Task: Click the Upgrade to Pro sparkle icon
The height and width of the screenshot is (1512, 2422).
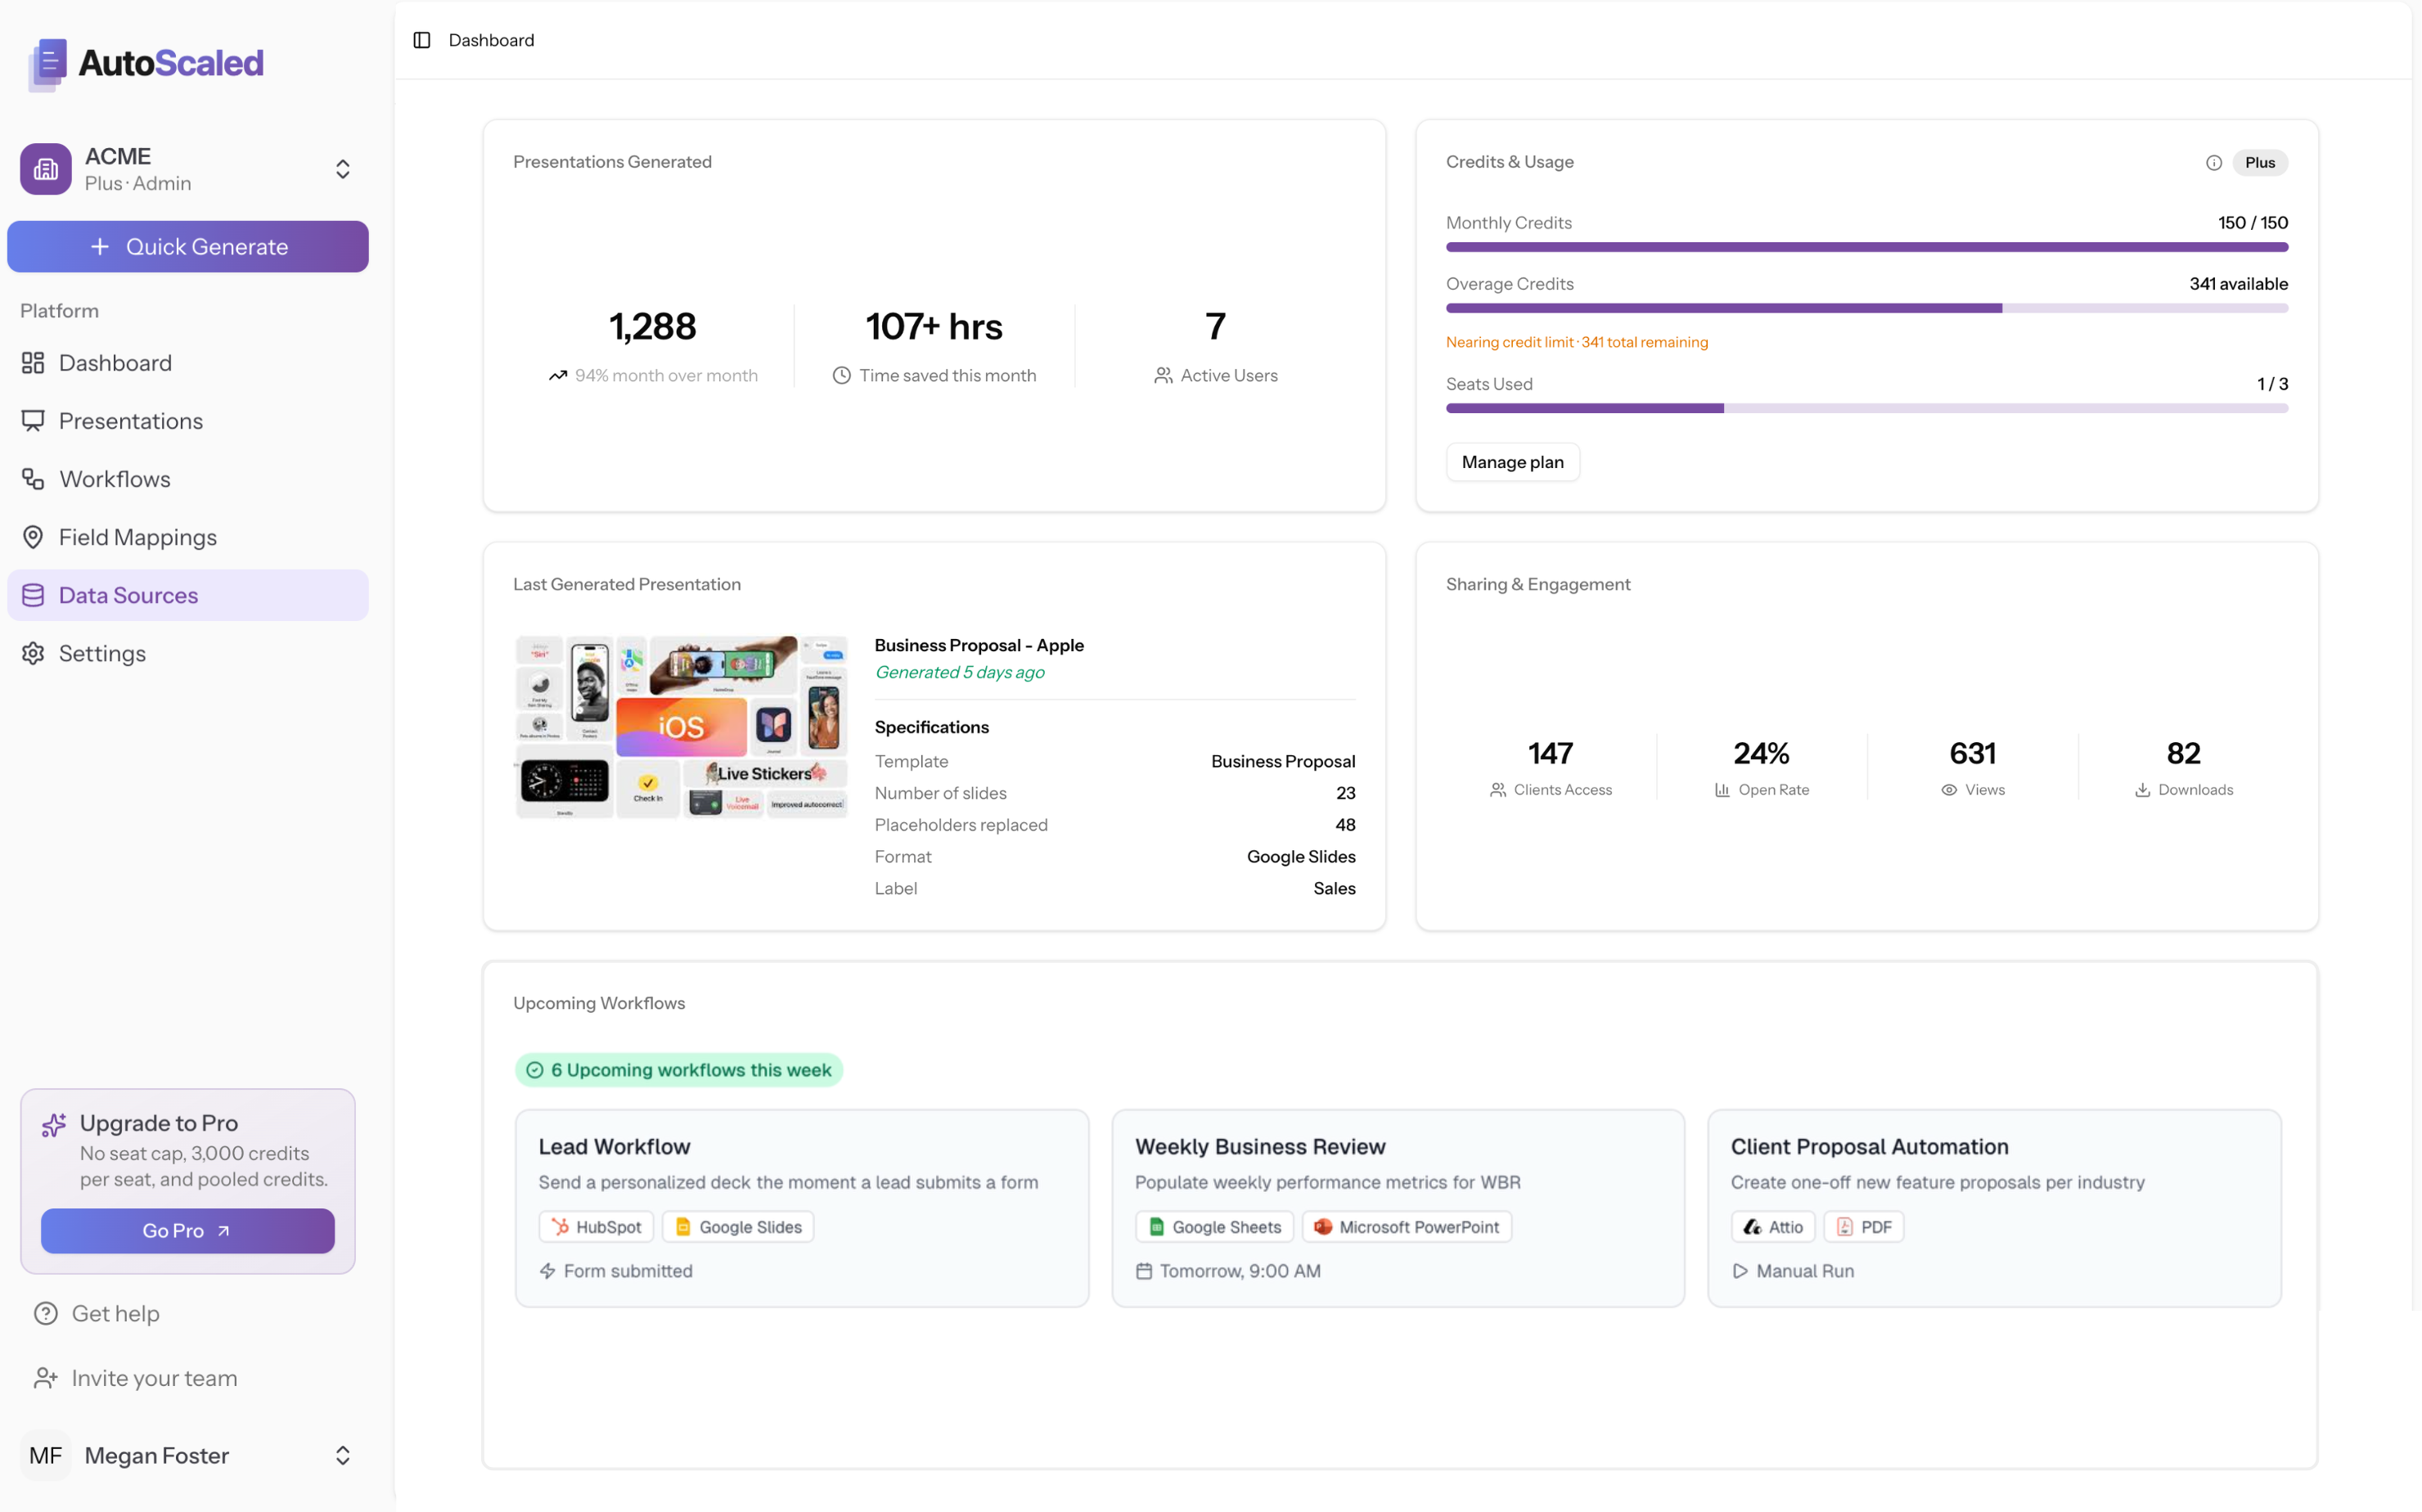Action: coord(54,1125)
